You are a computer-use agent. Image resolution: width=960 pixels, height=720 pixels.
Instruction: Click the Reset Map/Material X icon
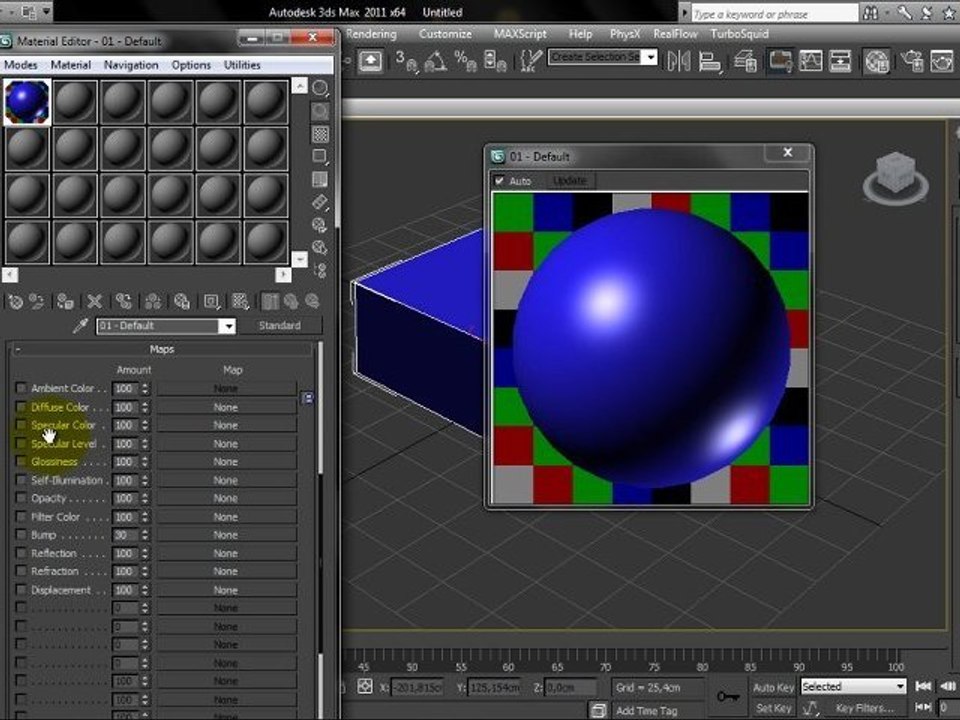pos(94,301)
